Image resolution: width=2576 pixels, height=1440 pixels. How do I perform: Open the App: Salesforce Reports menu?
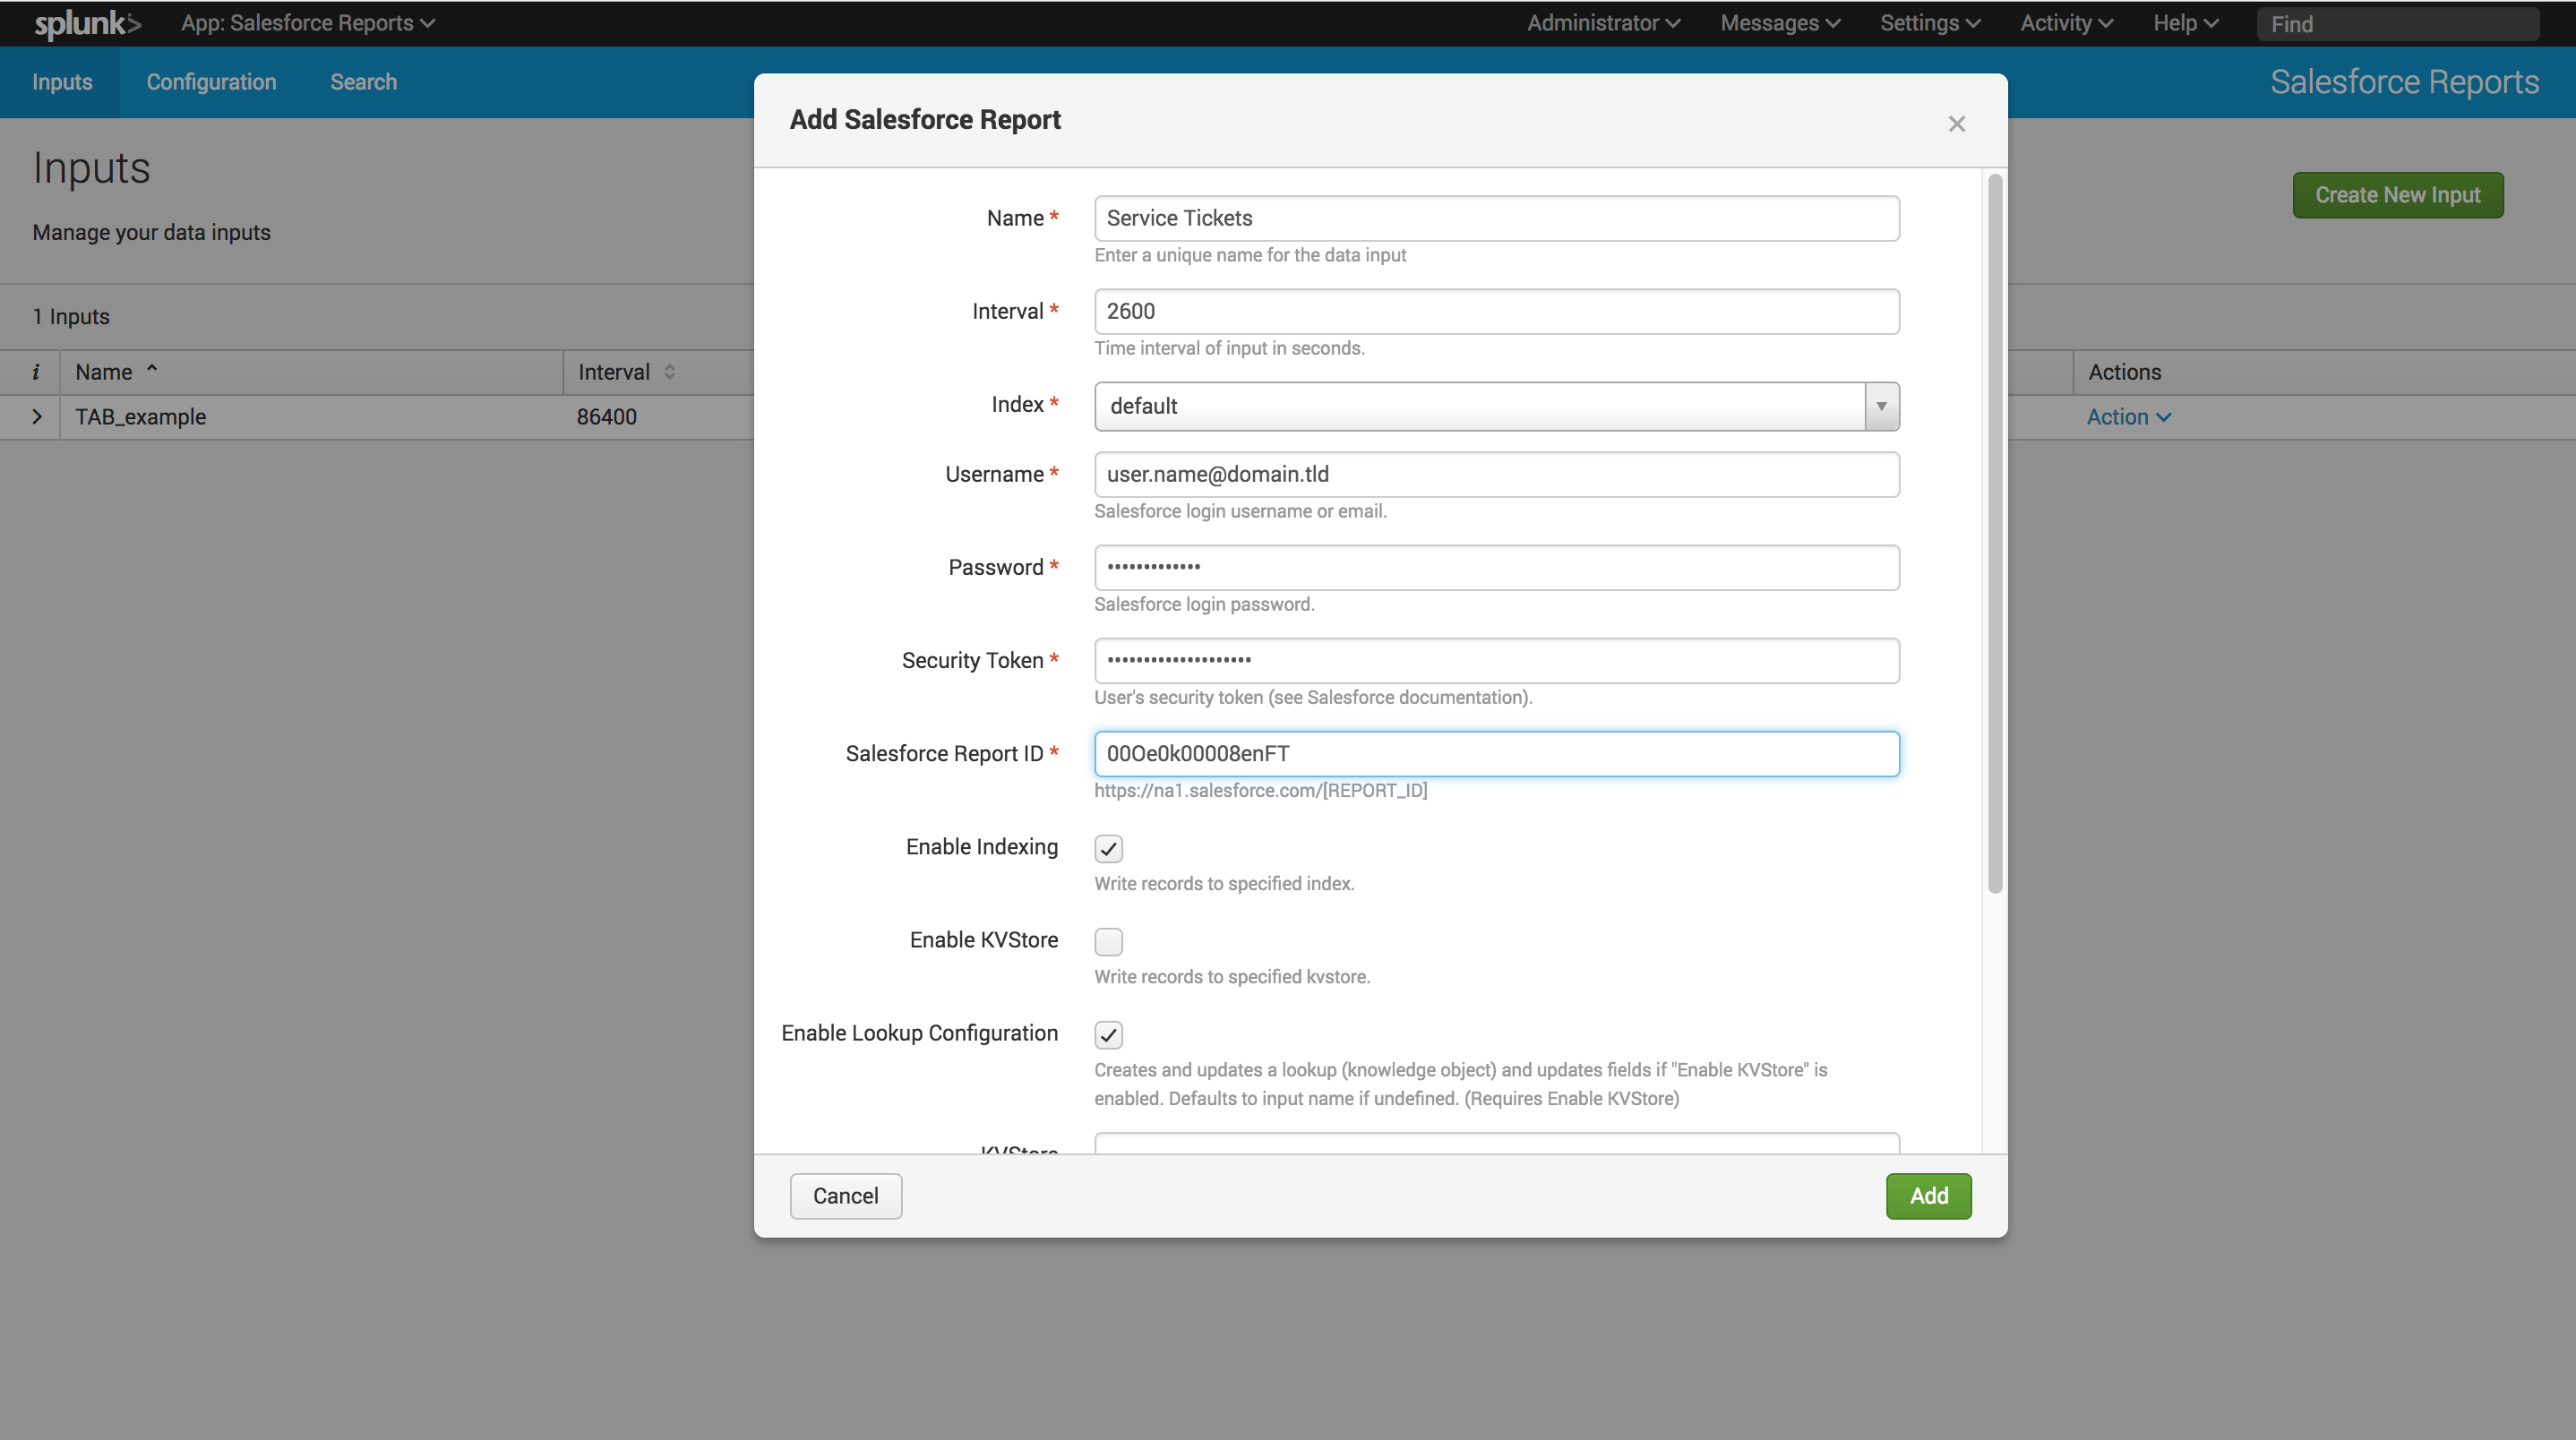[x=307, y=23]
